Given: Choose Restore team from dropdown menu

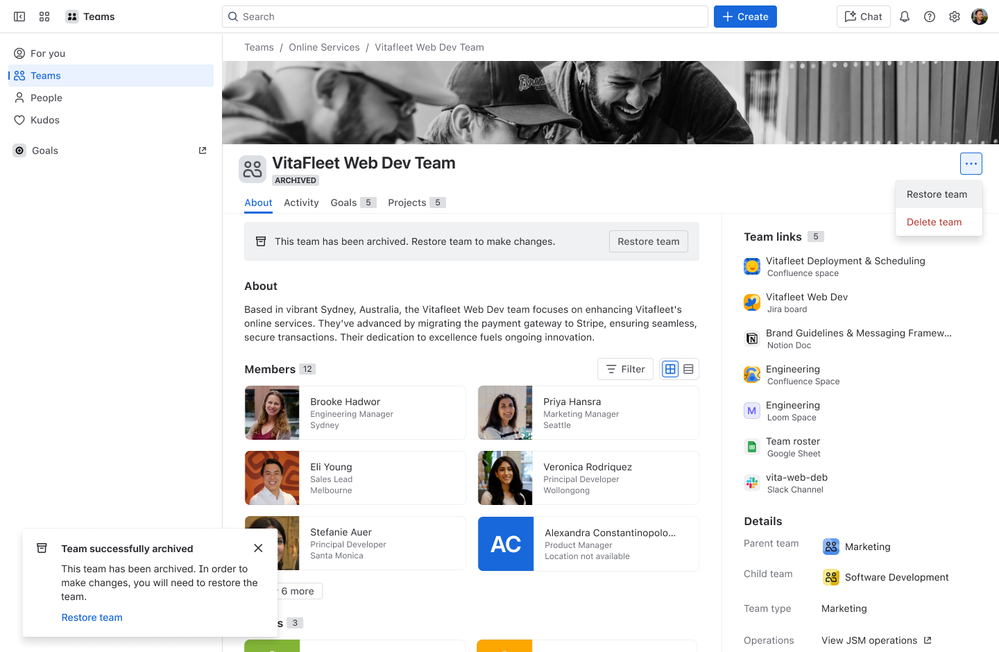Looking at the screenshot, I should (x=938, y=194).
